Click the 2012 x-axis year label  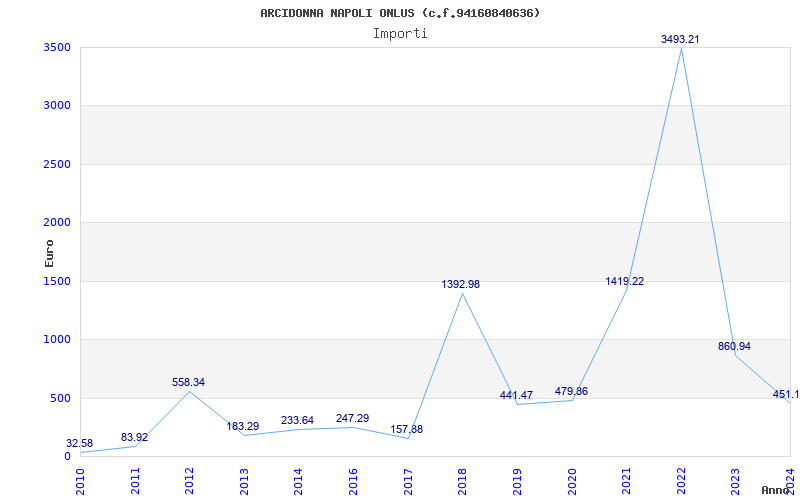click(189, 481)
